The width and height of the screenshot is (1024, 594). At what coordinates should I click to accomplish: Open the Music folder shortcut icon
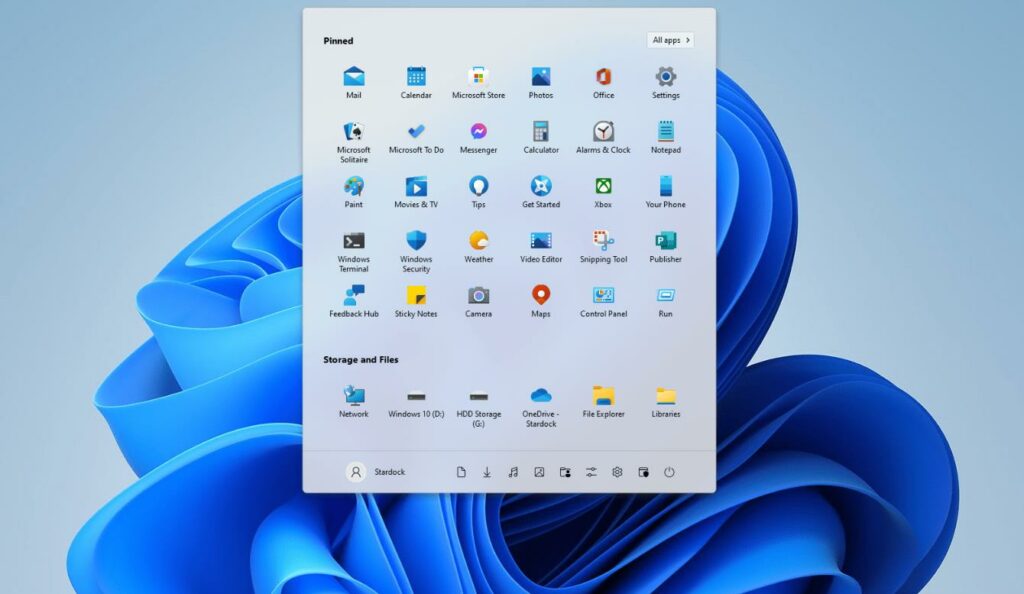[x=513, y=472]
